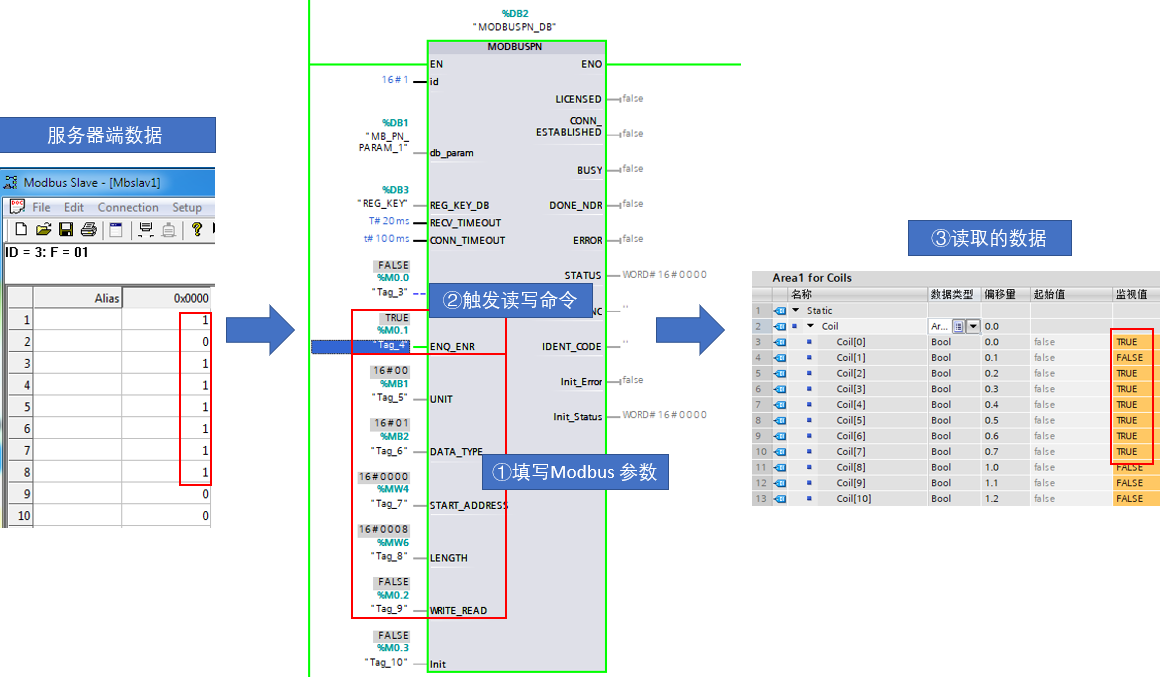Click the tag icon in the Coil[4] row
Image resolution: width=1160 pixels, height=678 pixels.
pyautogui.click(x=780, y=404)
